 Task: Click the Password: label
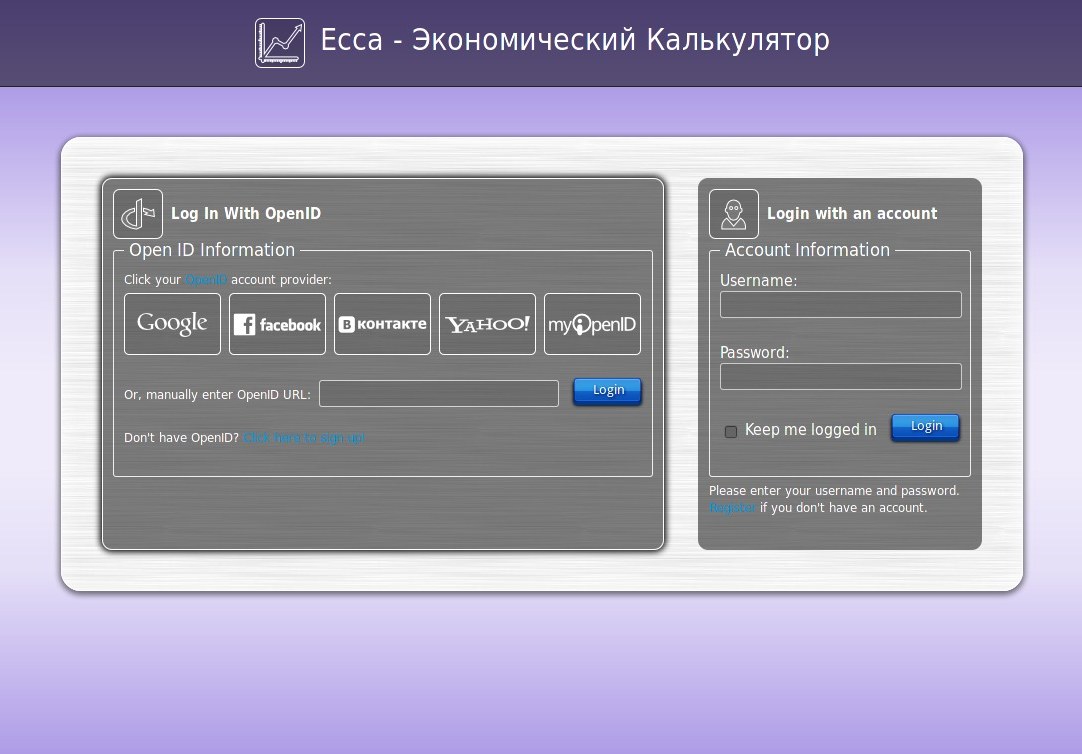point(754,353)
